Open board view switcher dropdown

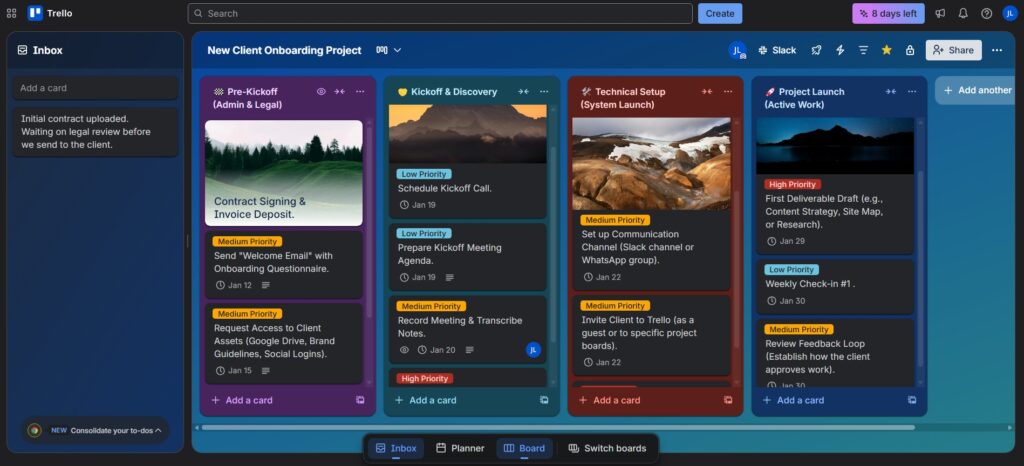[389, 50]
